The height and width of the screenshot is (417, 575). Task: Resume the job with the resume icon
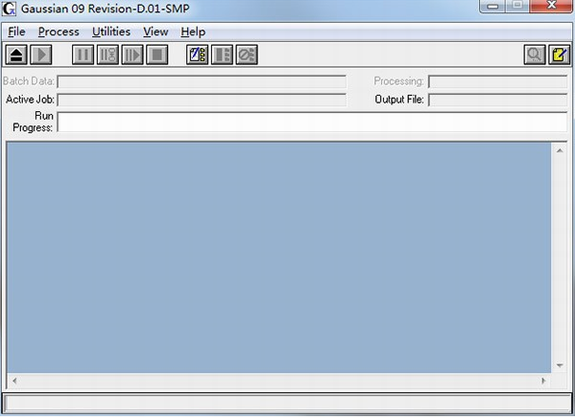point(132,55)
